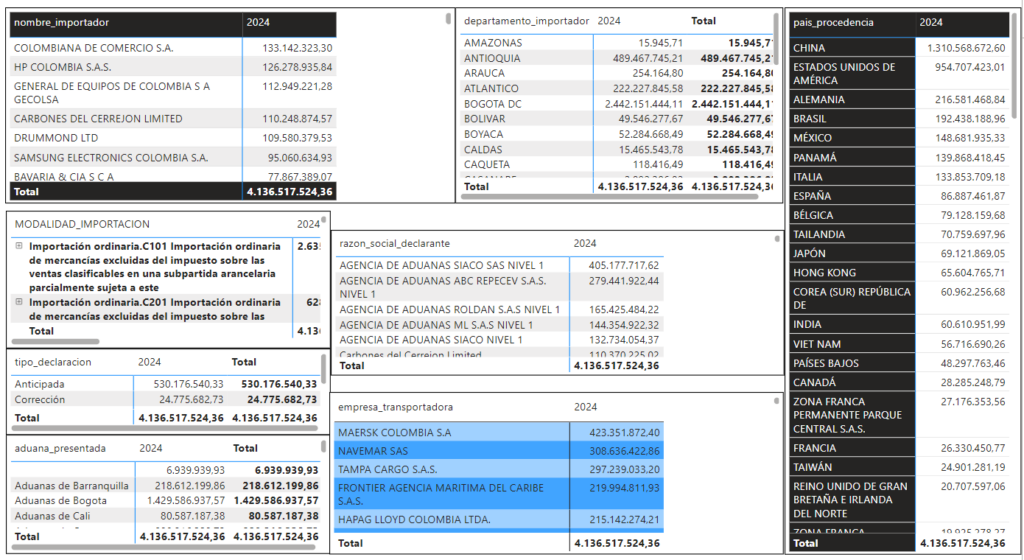Select BÉLGICA in pais_procedencia table
1024x560 pixels.
tap(899, 215)
